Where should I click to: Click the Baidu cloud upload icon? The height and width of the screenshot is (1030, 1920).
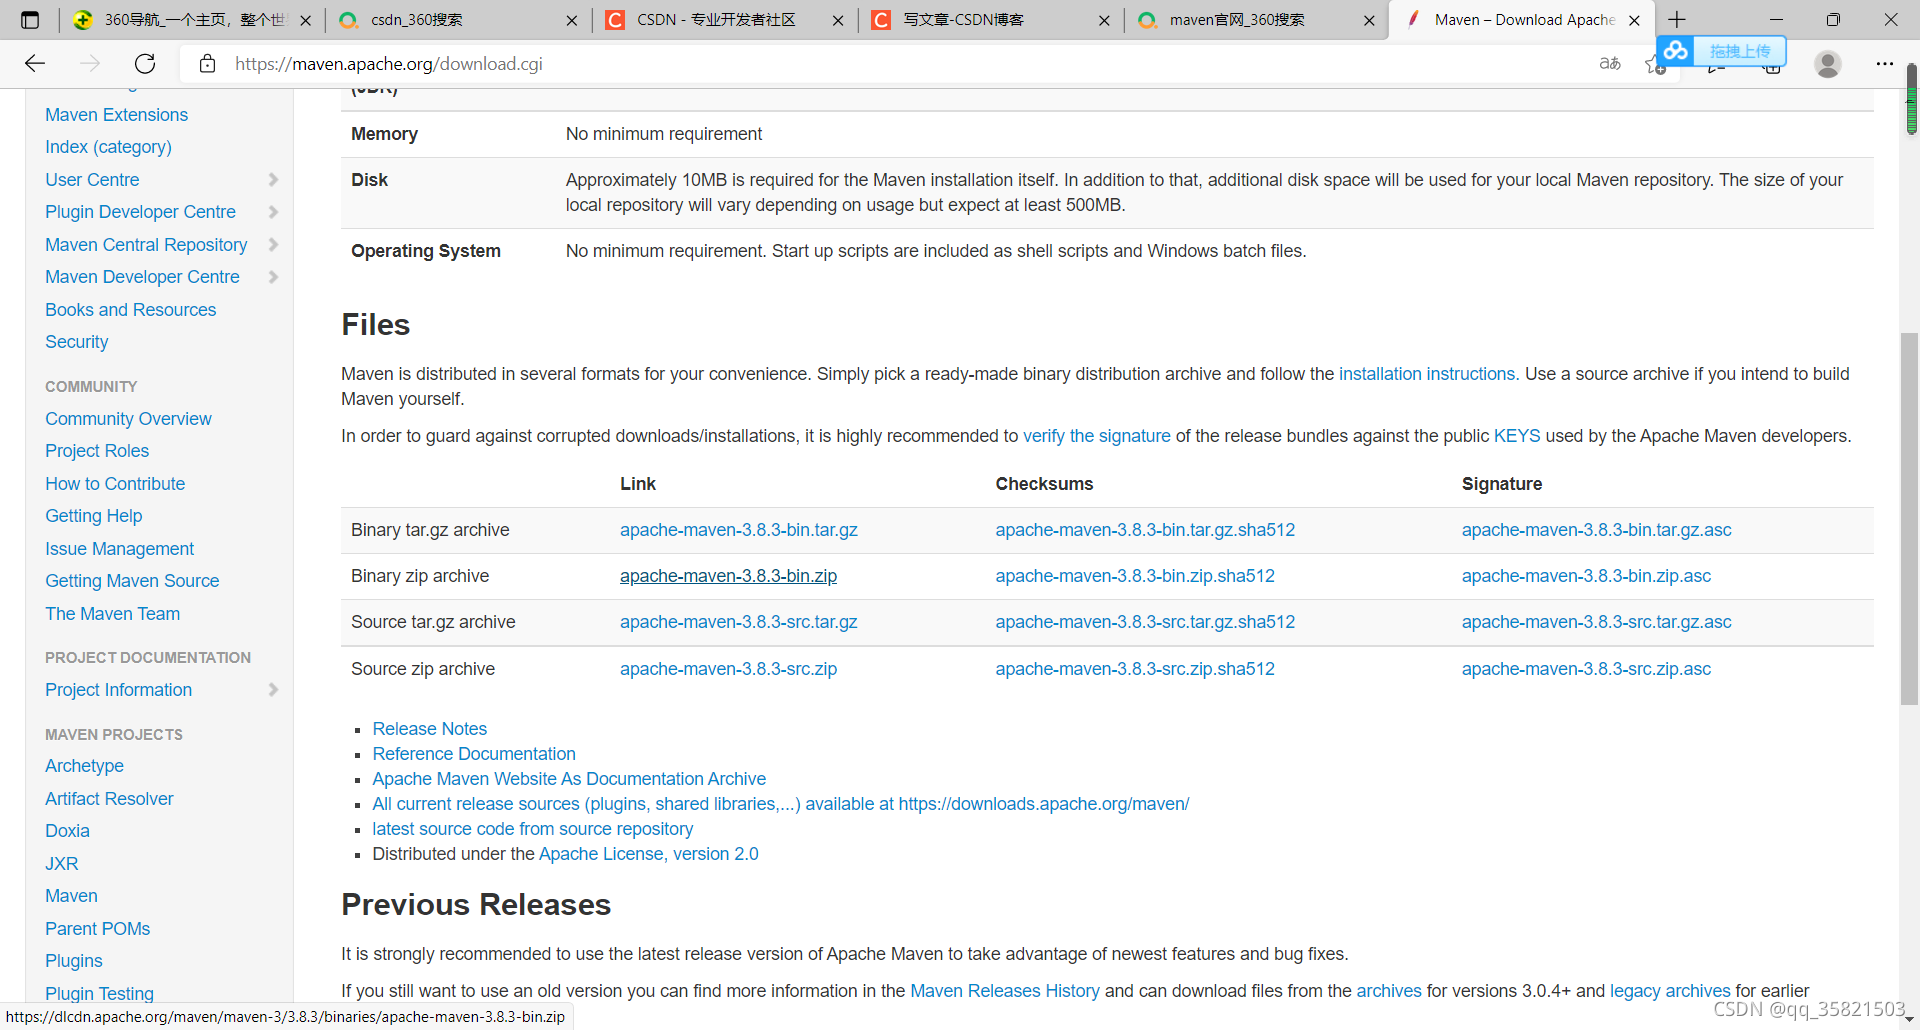point(1675,50)
